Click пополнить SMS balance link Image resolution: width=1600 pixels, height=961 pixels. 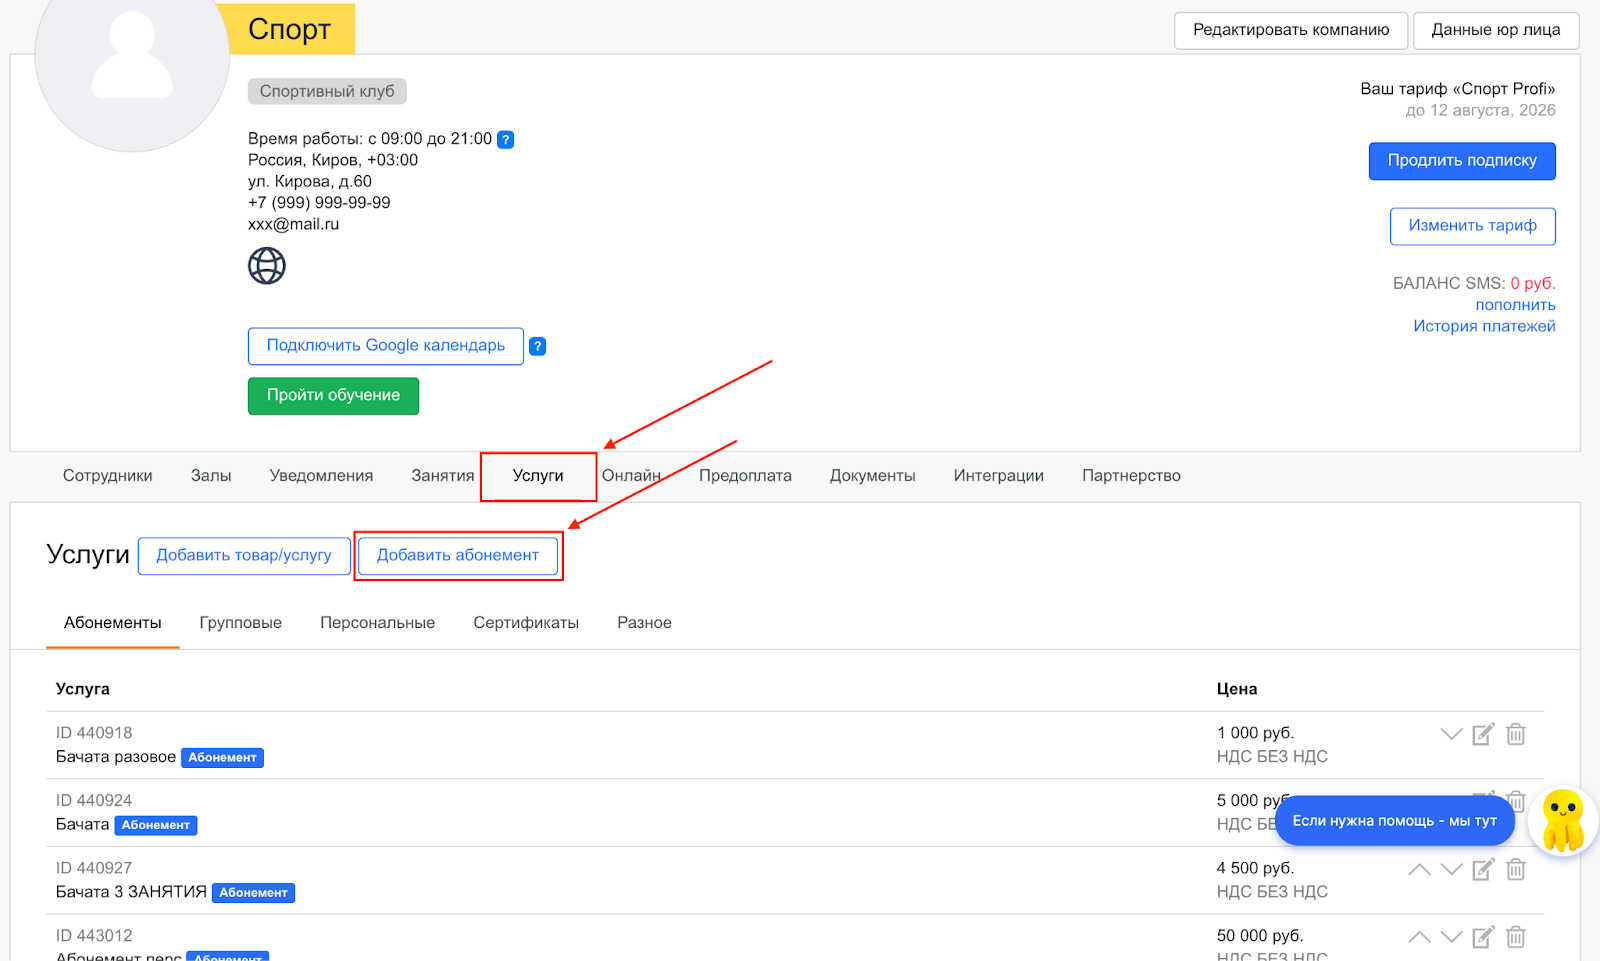click(x=1515, y=305)
